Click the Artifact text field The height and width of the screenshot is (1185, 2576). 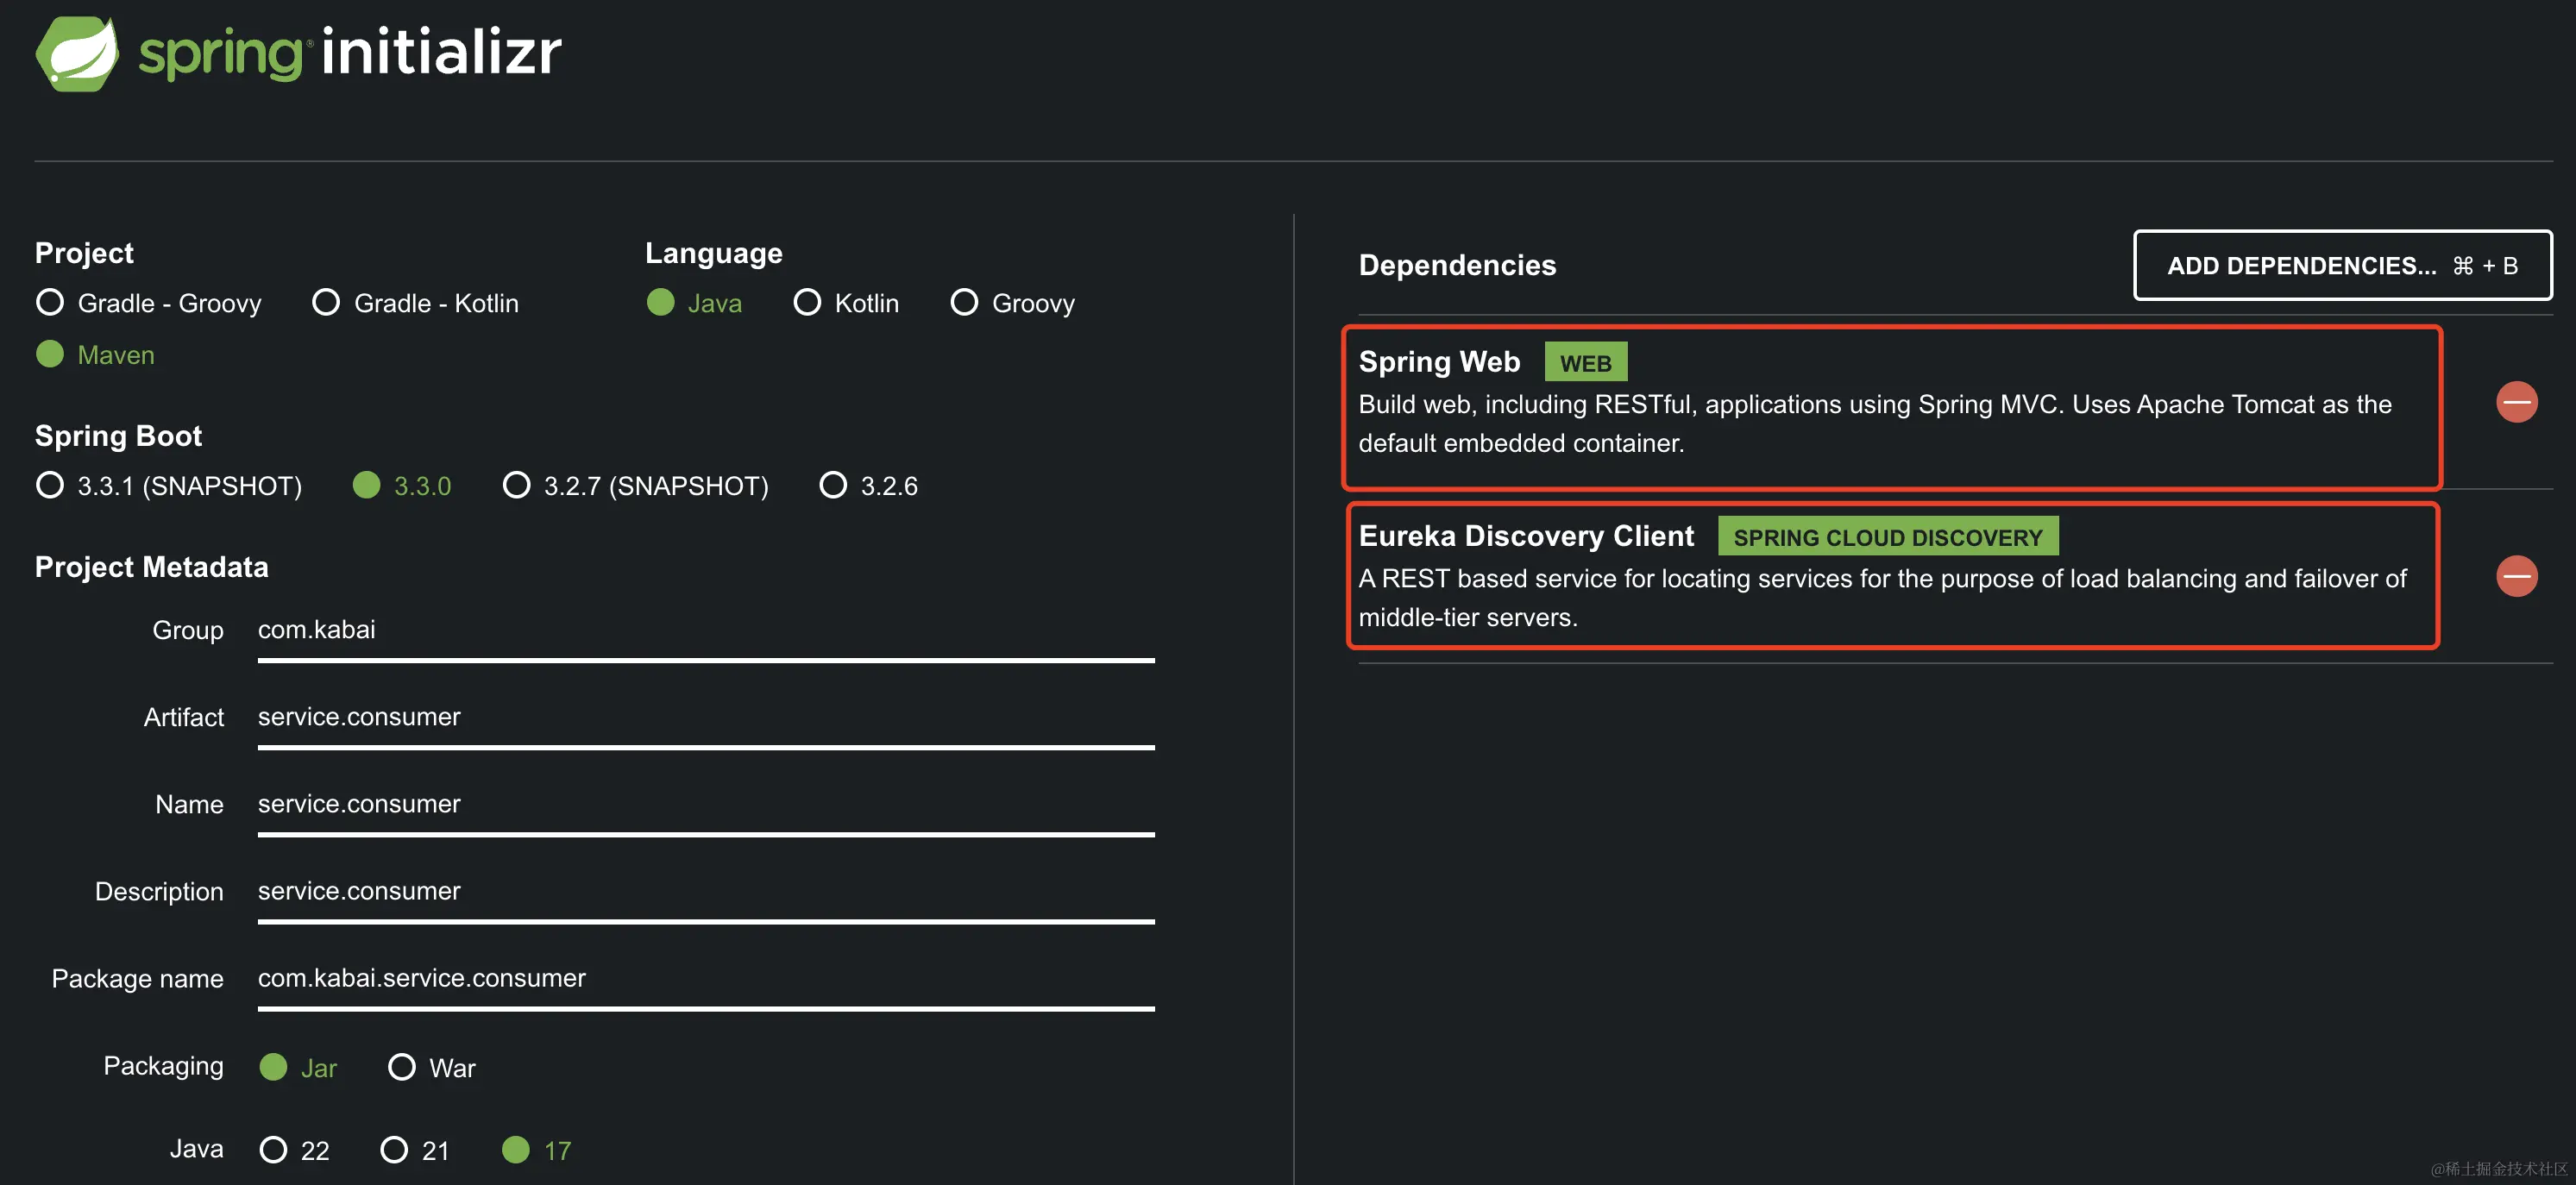click(x=705, y=717)
